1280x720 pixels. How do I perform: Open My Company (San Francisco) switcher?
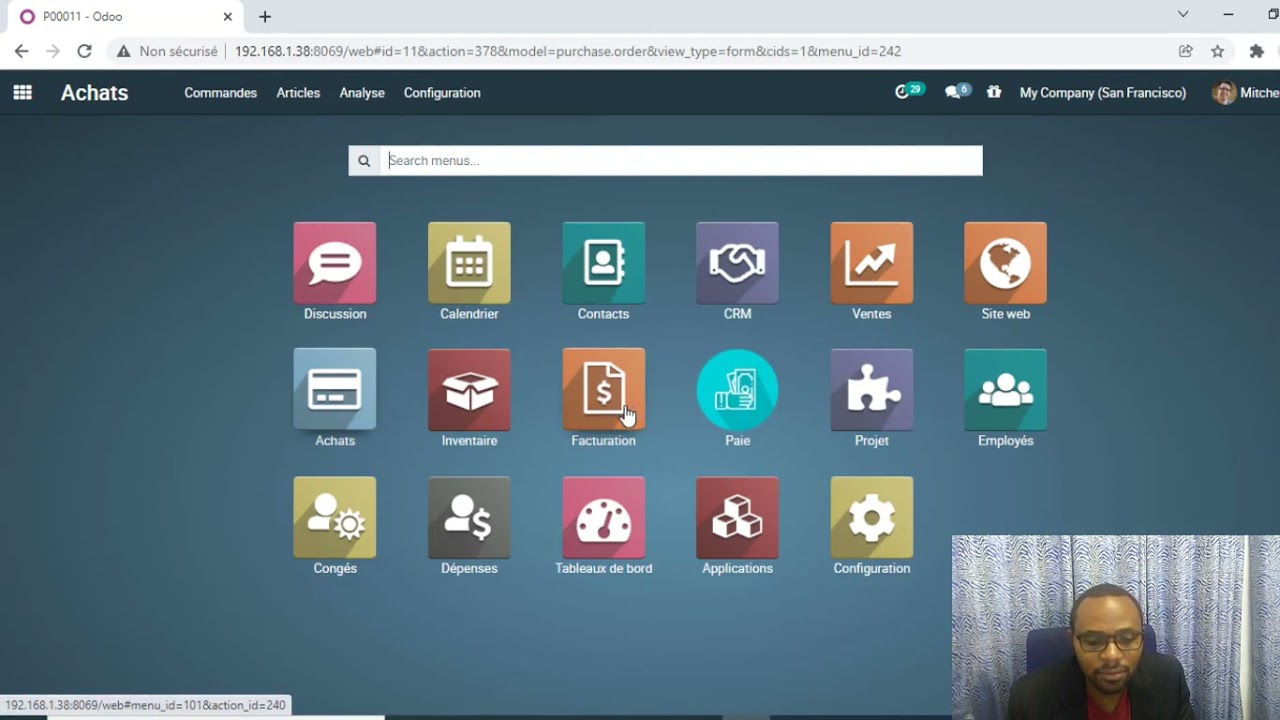point(1102,93)
